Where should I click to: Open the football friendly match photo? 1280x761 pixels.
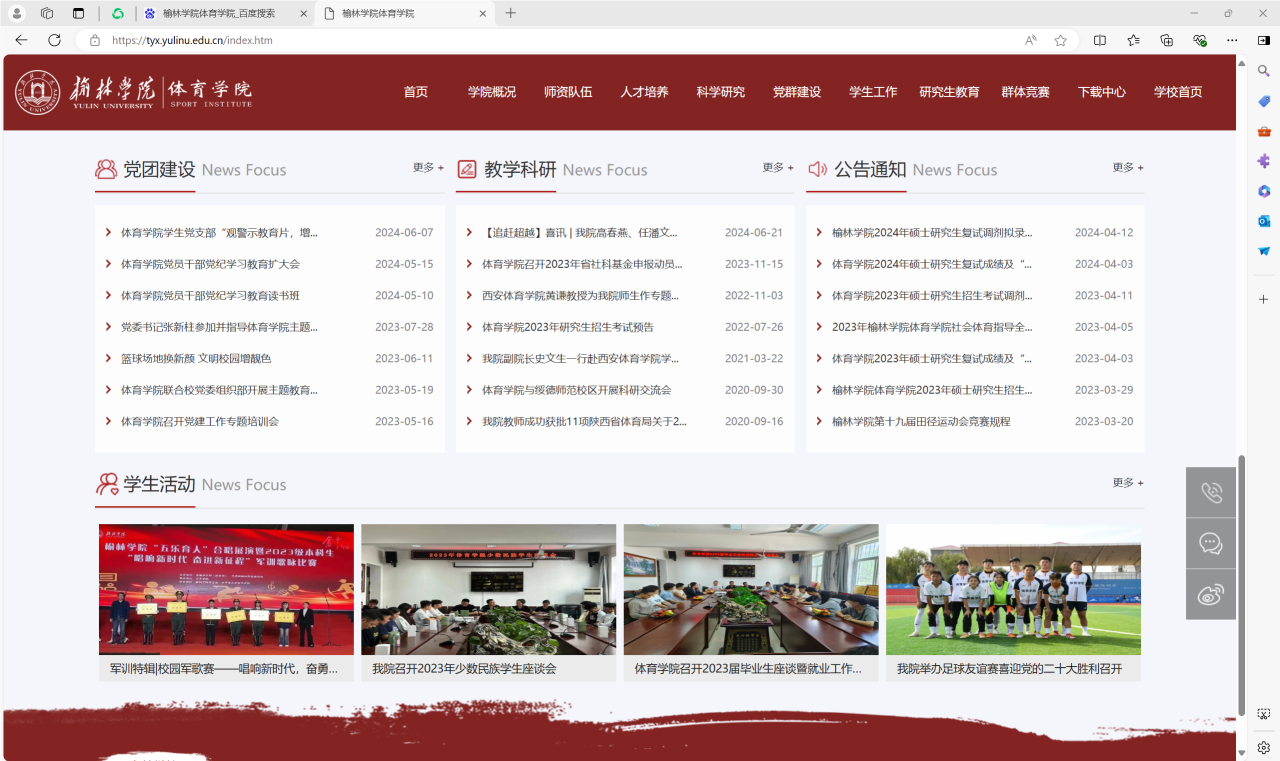coord(1013,590)
